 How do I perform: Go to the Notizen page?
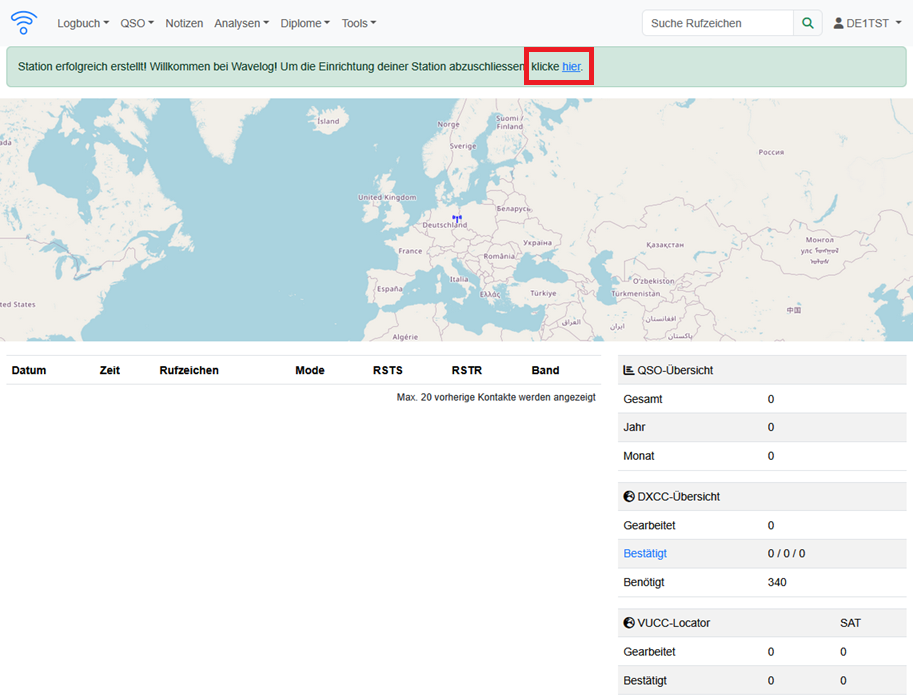[x=184, y=23]
